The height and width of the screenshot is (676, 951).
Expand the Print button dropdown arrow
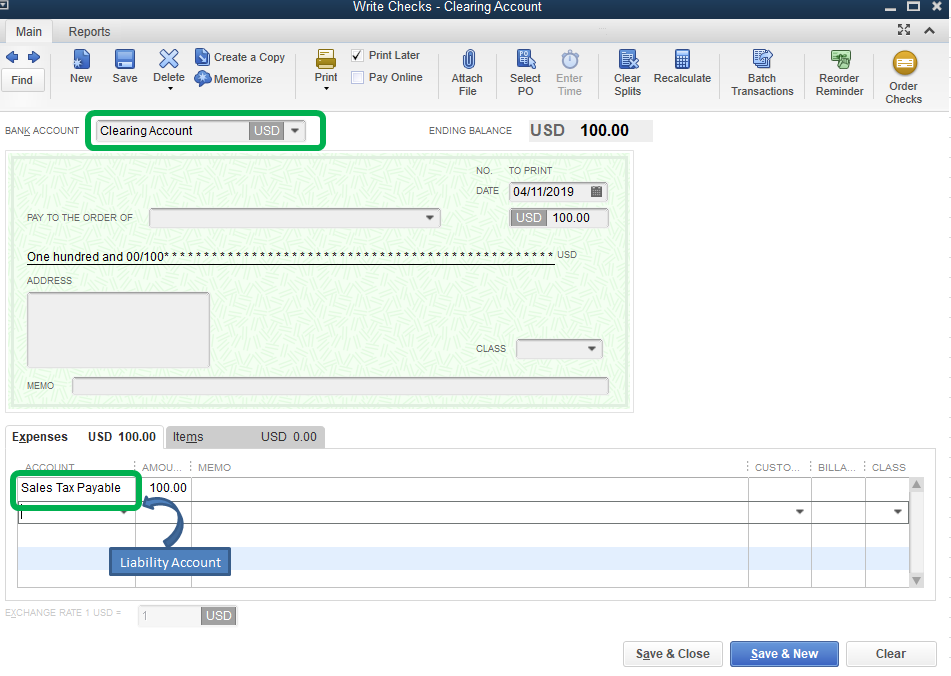(x=326, y=89)
